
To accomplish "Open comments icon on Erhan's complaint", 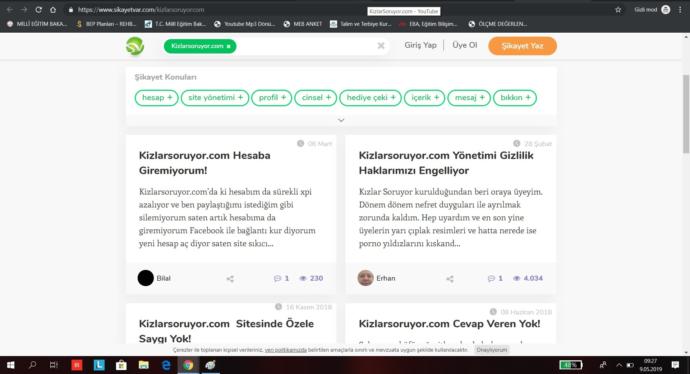I will point(491,279).
